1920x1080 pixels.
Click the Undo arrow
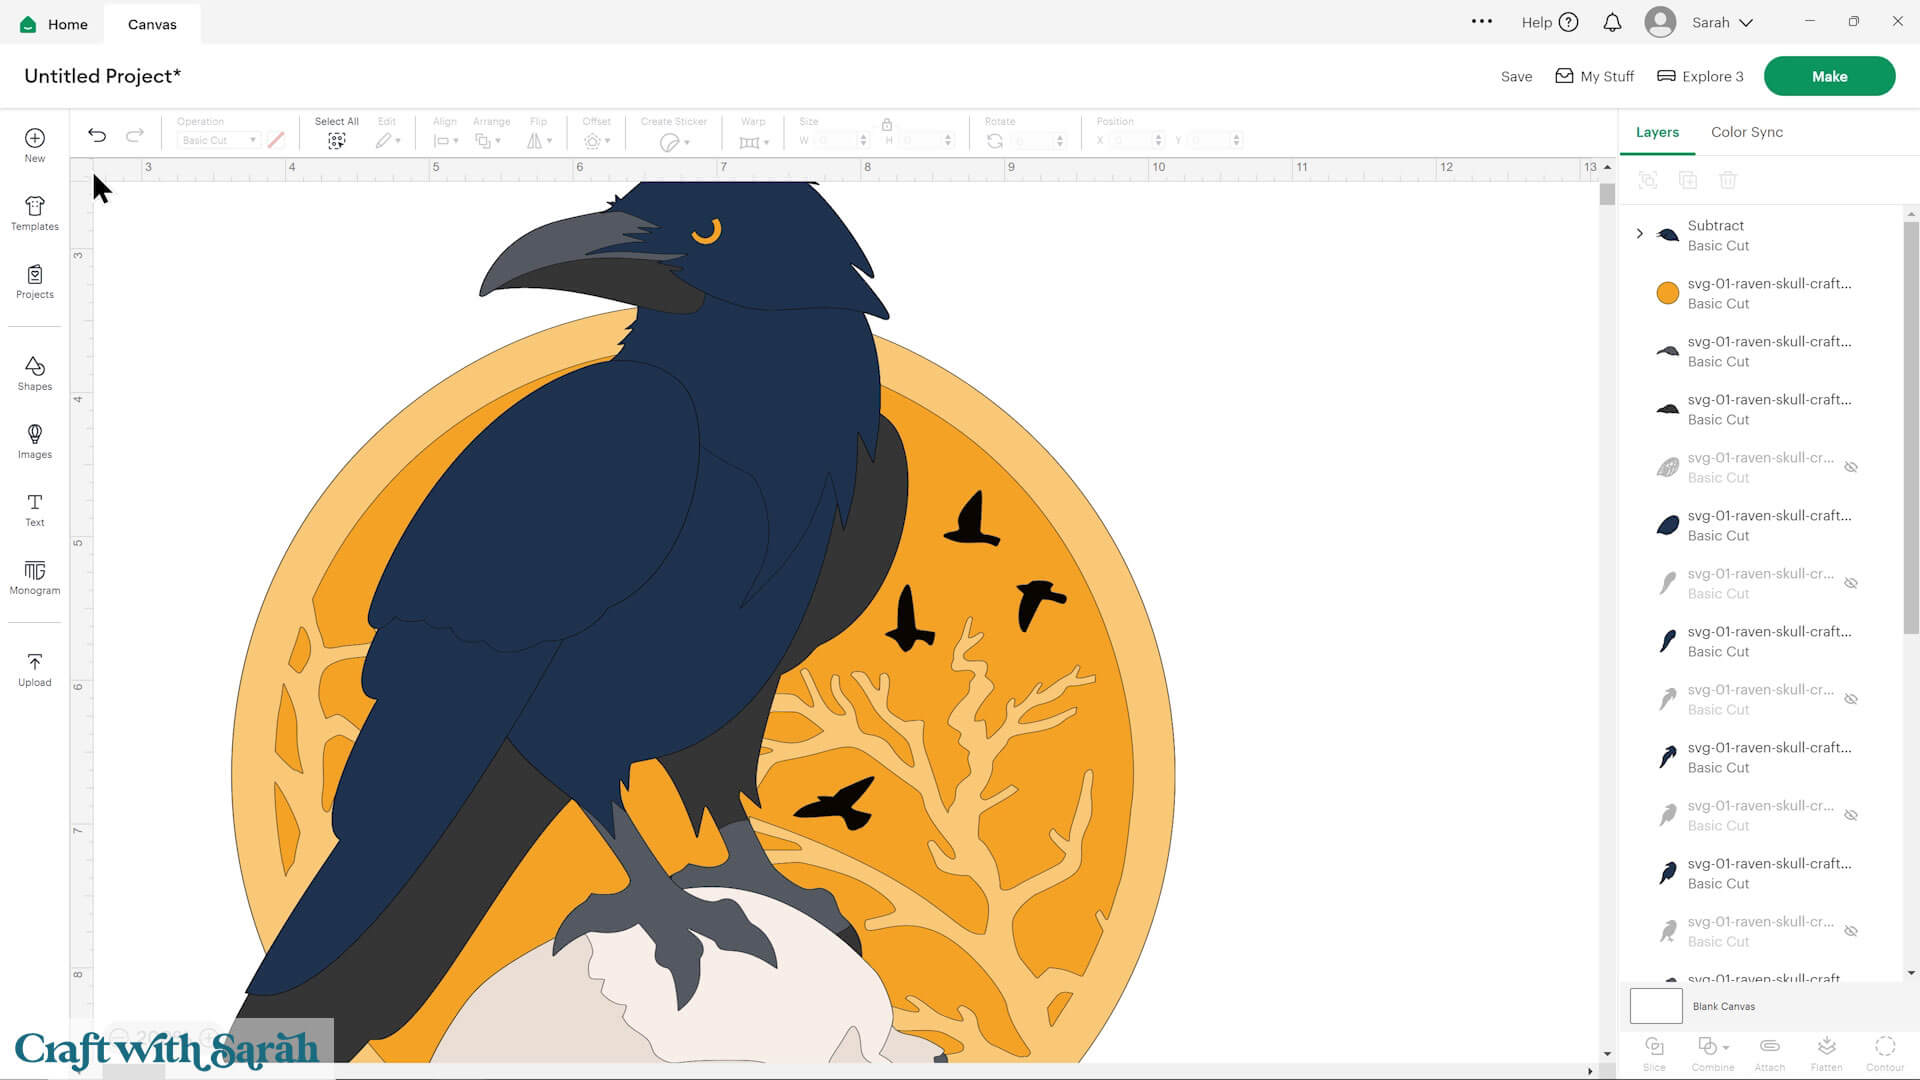[97, 133]
